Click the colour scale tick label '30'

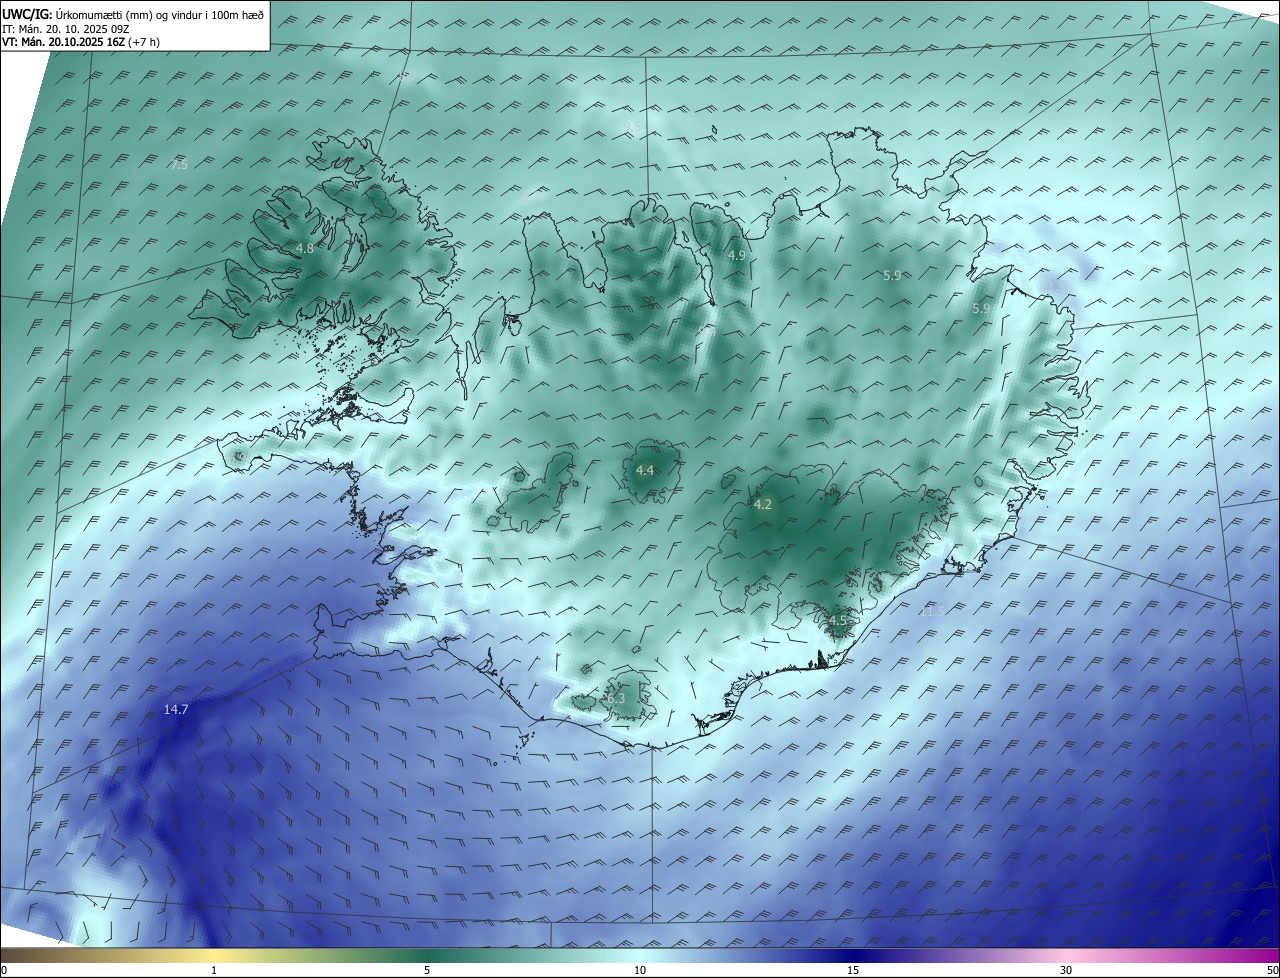coord(1066,970)
